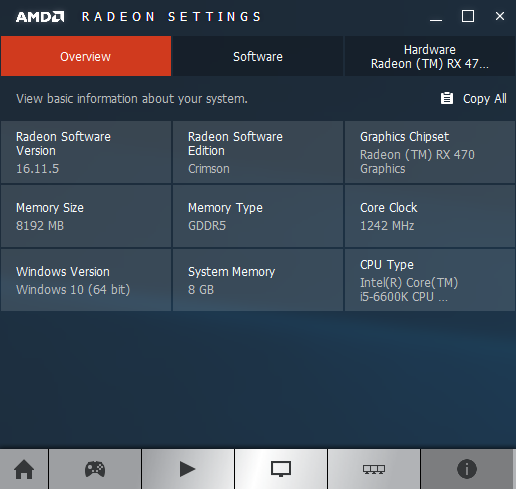
Task: Select the Graphics Chipset tile
Action: [430, 152]
